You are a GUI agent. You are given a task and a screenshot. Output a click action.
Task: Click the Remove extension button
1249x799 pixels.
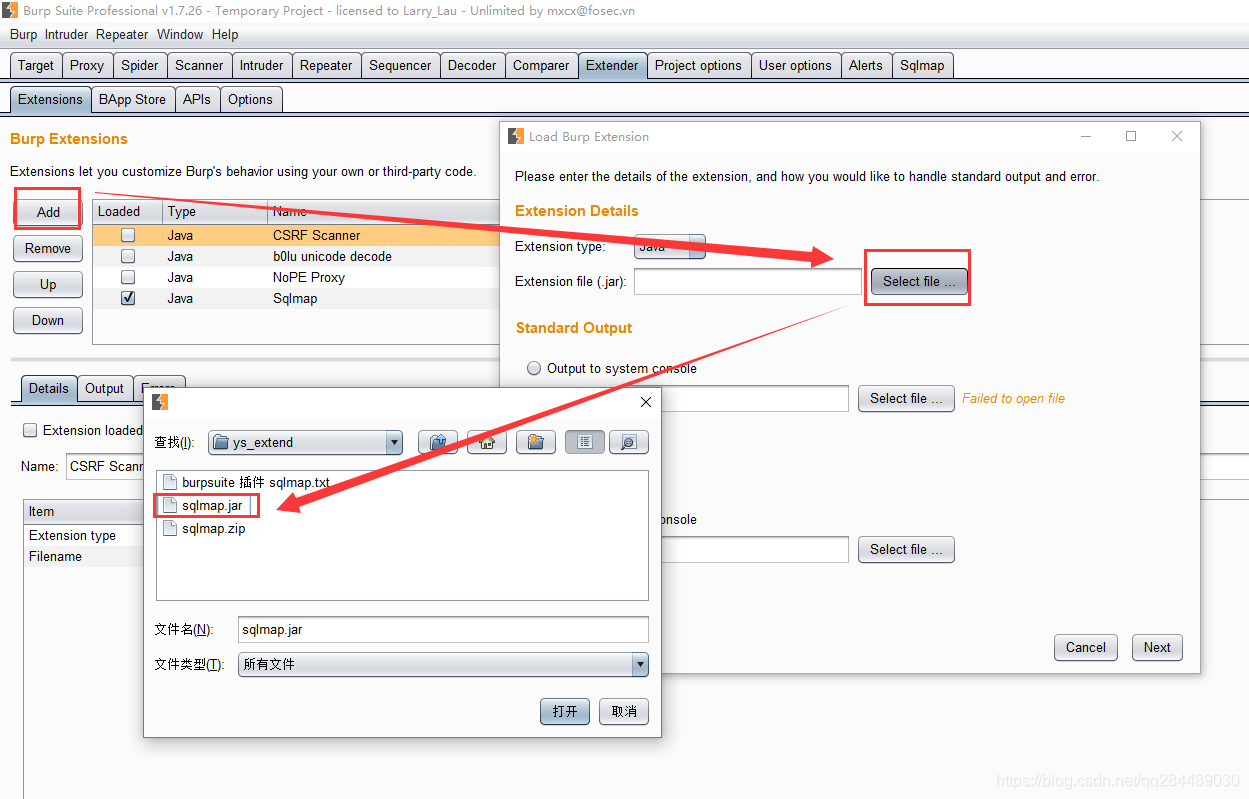[x=48, y=248]
